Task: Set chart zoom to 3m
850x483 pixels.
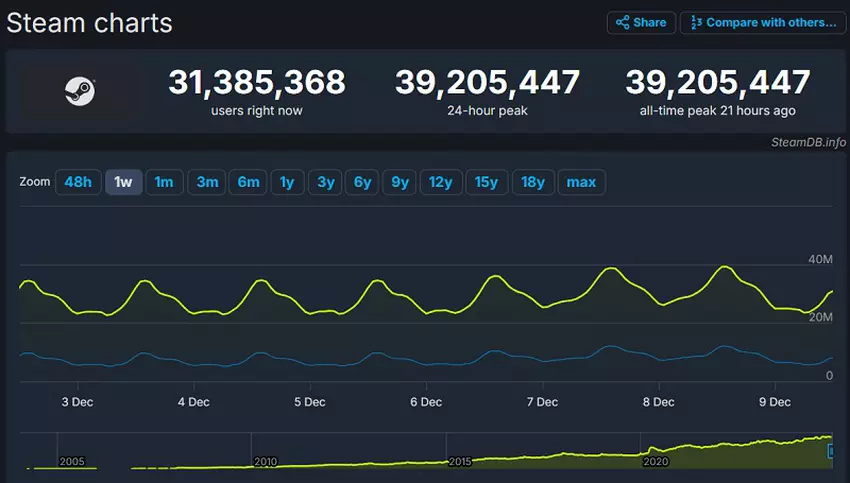Action: tap(206, 182)
